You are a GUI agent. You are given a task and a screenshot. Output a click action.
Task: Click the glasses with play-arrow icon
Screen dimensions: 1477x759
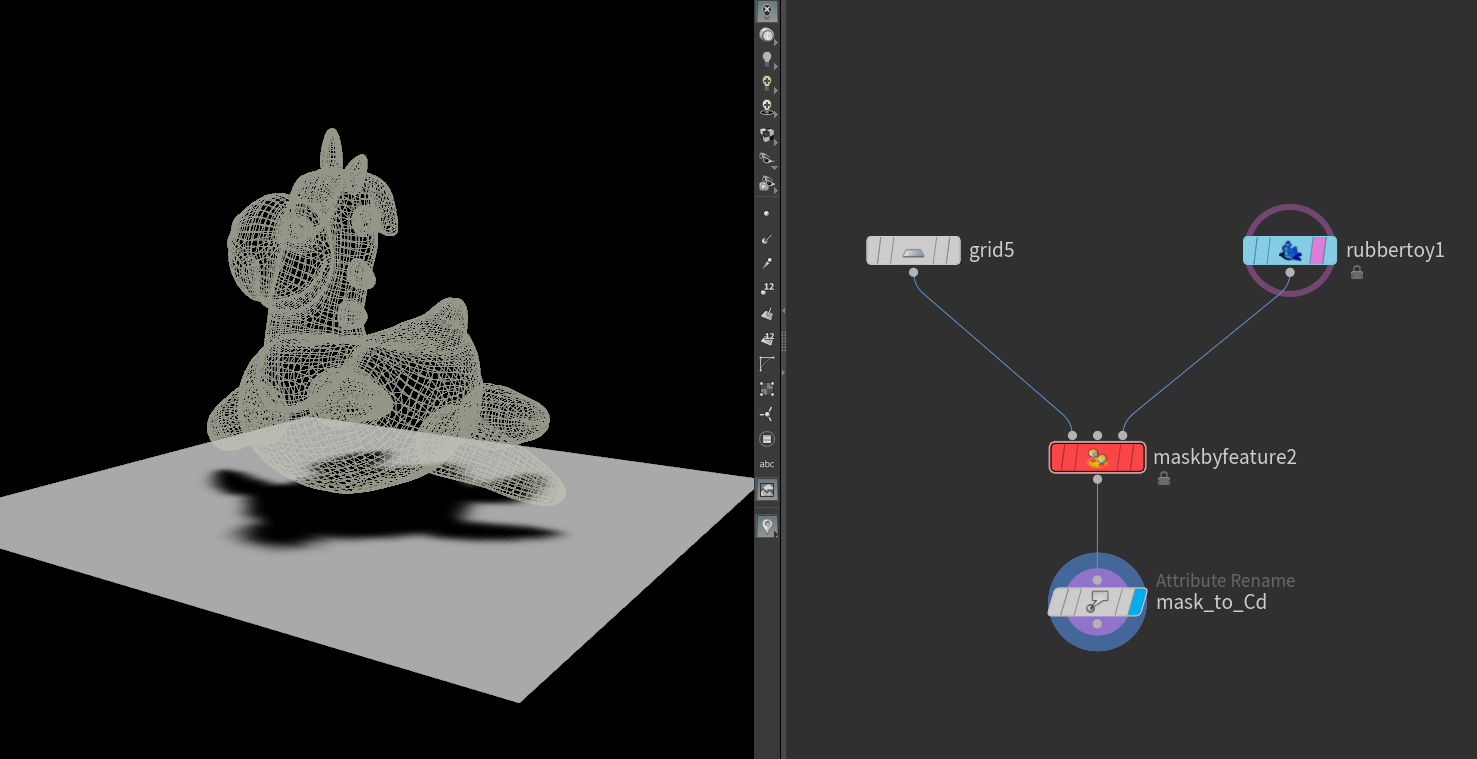[767, 184]
